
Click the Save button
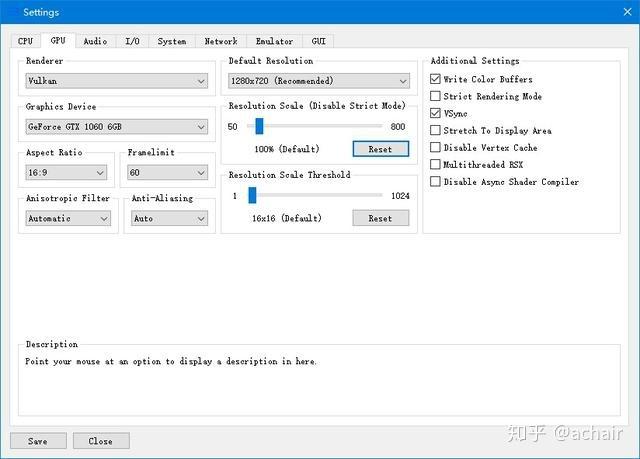[x=38, y=441]
